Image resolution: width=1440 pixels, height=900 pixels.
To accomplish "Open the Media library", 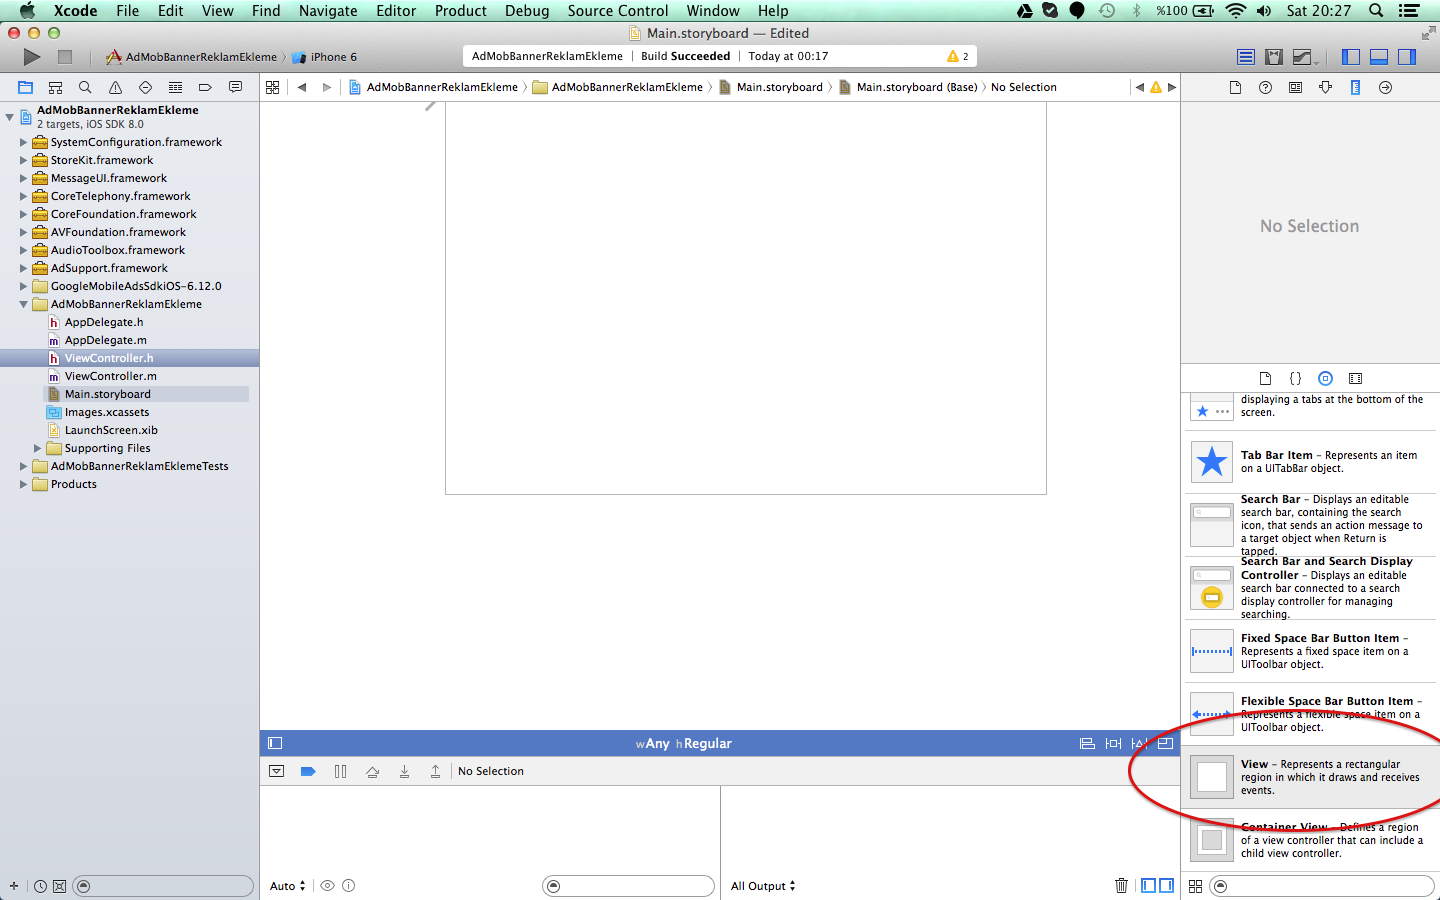I will pos(1355,378).
